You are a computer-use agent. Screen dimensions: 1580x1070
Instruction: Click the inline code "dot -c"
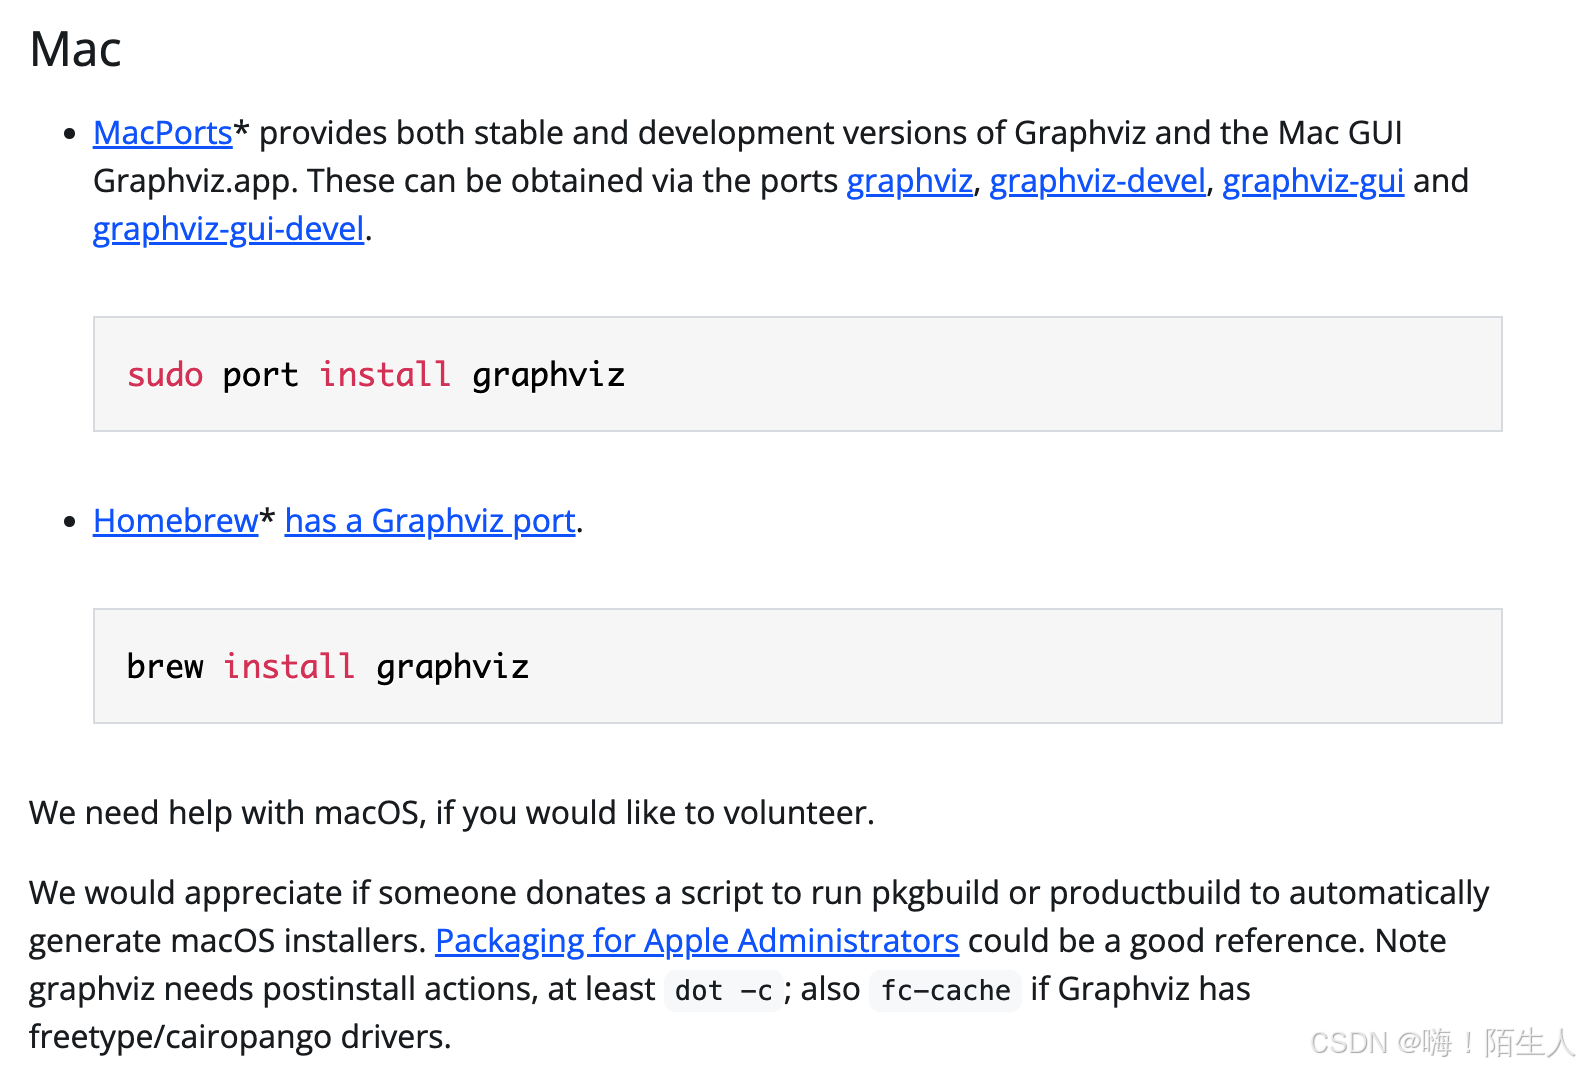723,991
